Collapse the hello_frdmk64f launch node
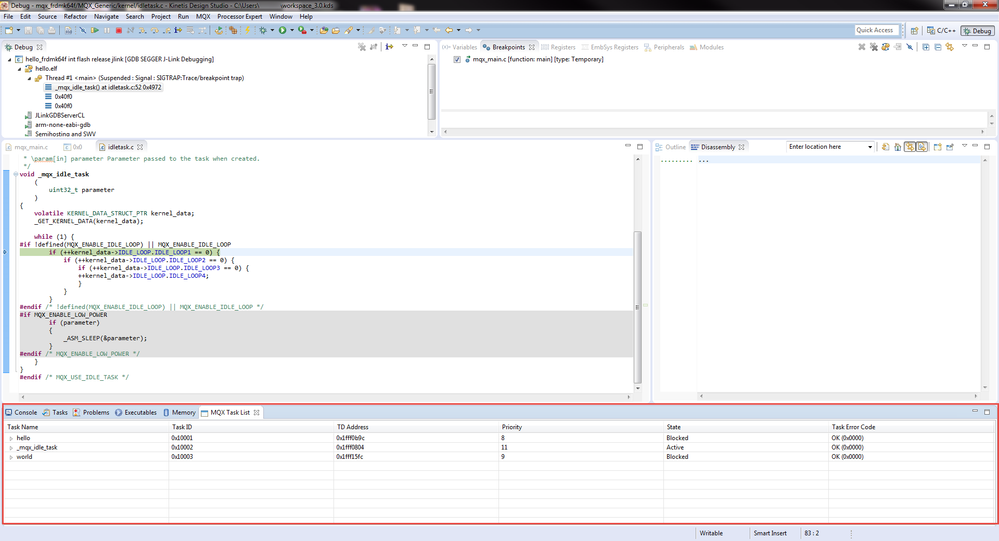Image resolution: width=999 pixels, height=541 pixels. click(x=10, y=59)
